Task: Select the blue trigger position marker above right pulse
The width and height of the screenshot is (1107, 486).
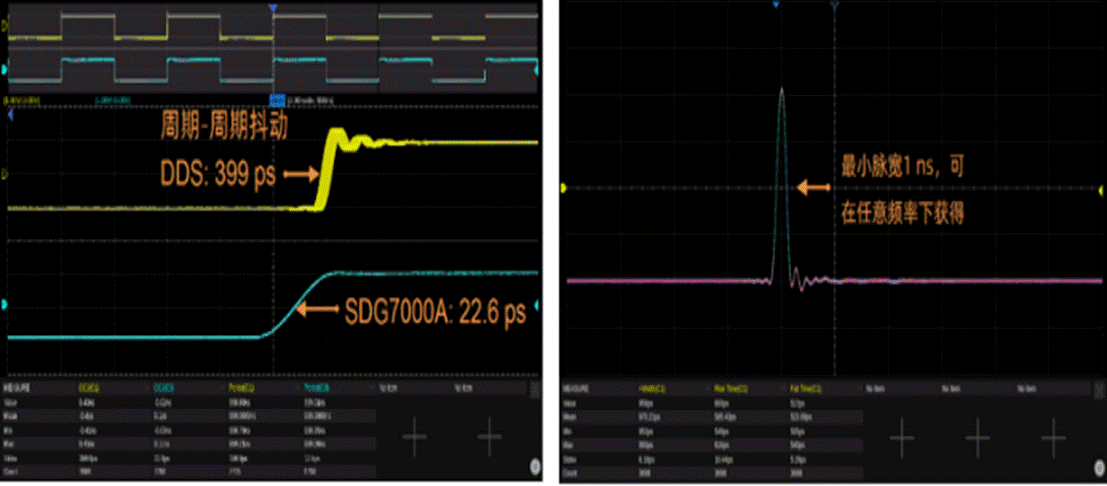Action: point(776,6)
